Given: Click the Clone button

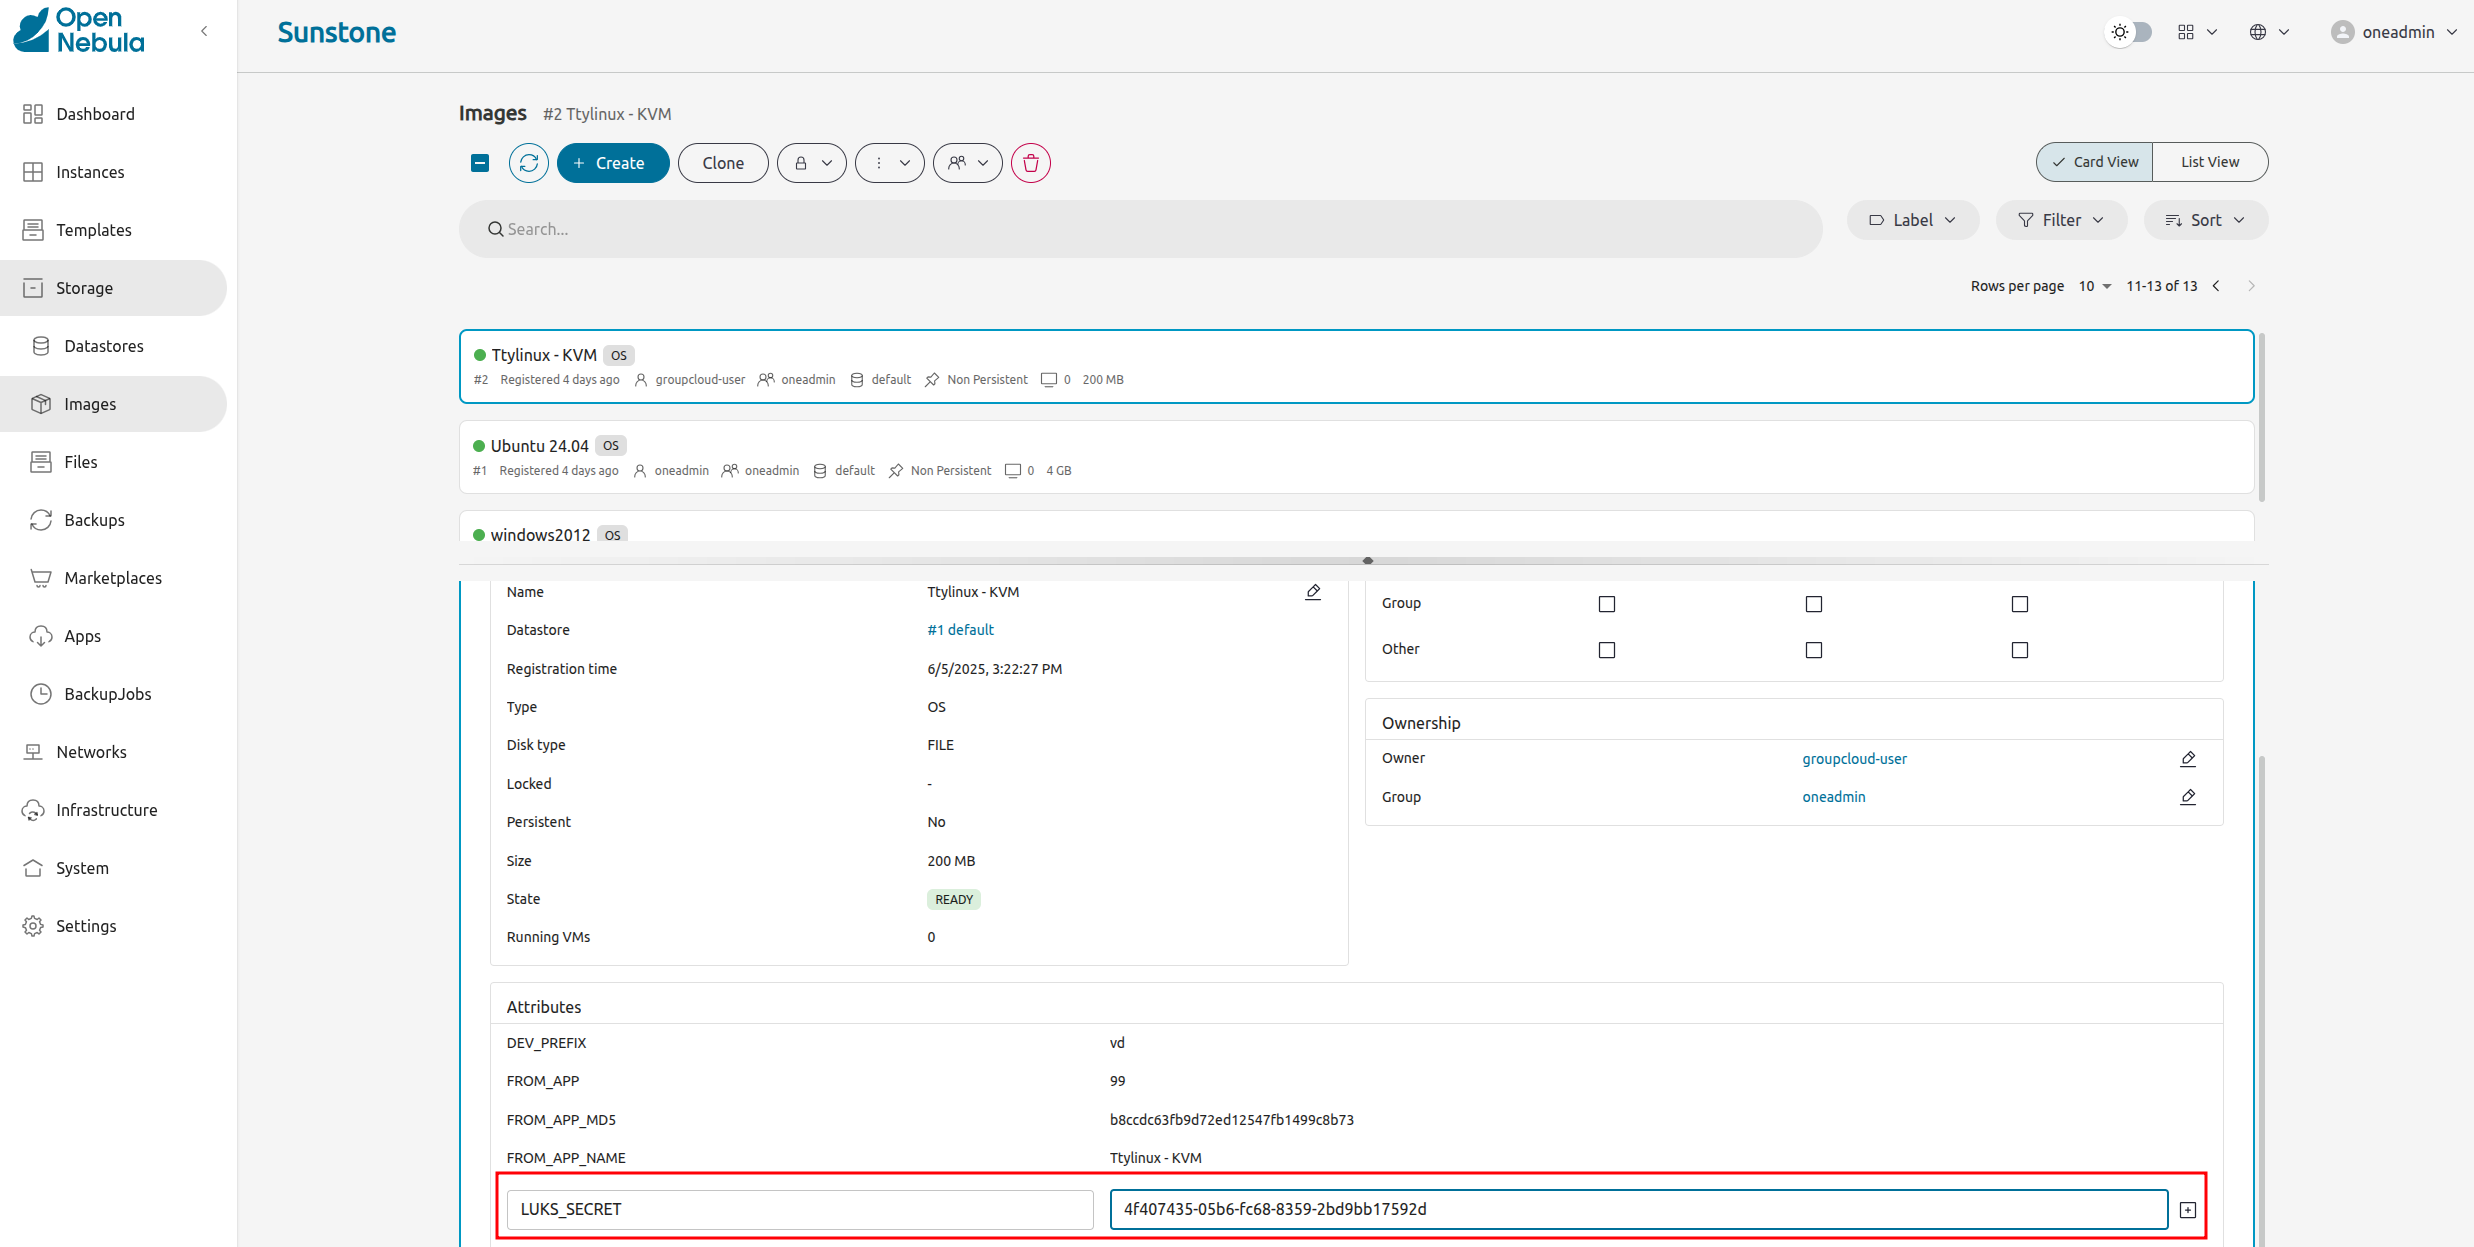Looking at the screenshot, I should (x=722, y=163).
